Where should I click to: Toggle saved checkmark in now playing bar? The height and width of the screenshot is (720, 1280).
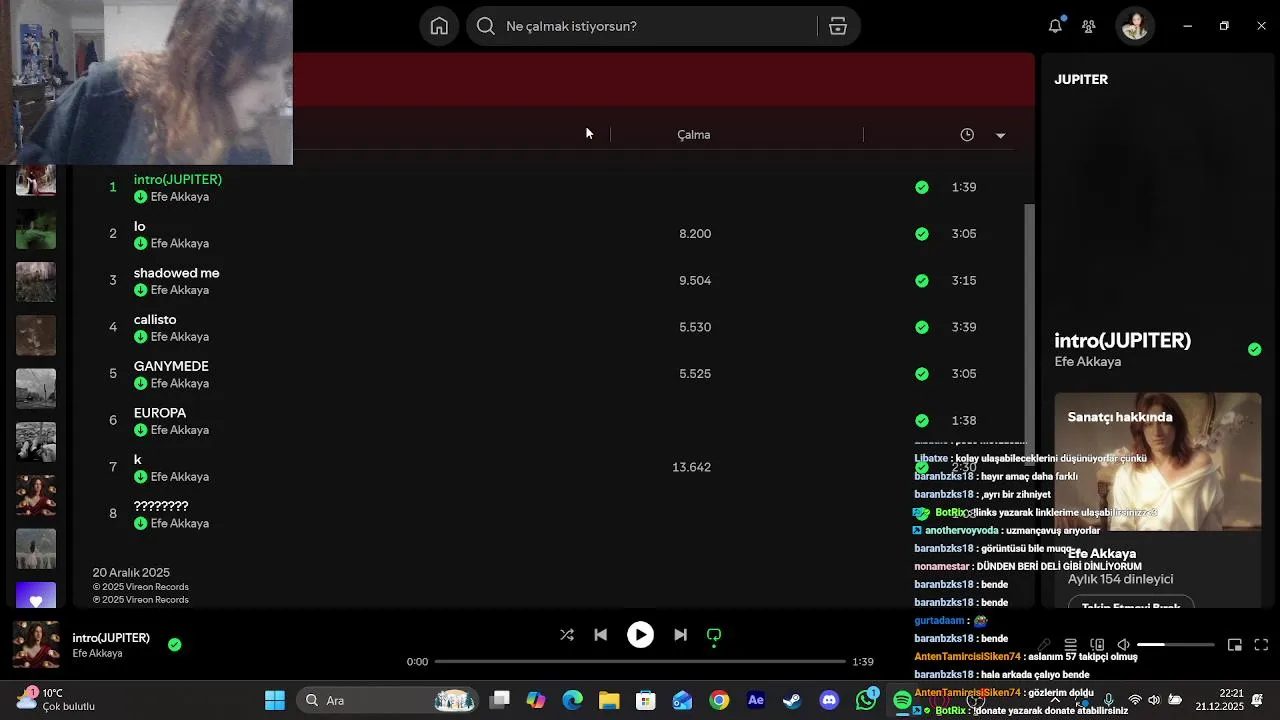point(174,645)
